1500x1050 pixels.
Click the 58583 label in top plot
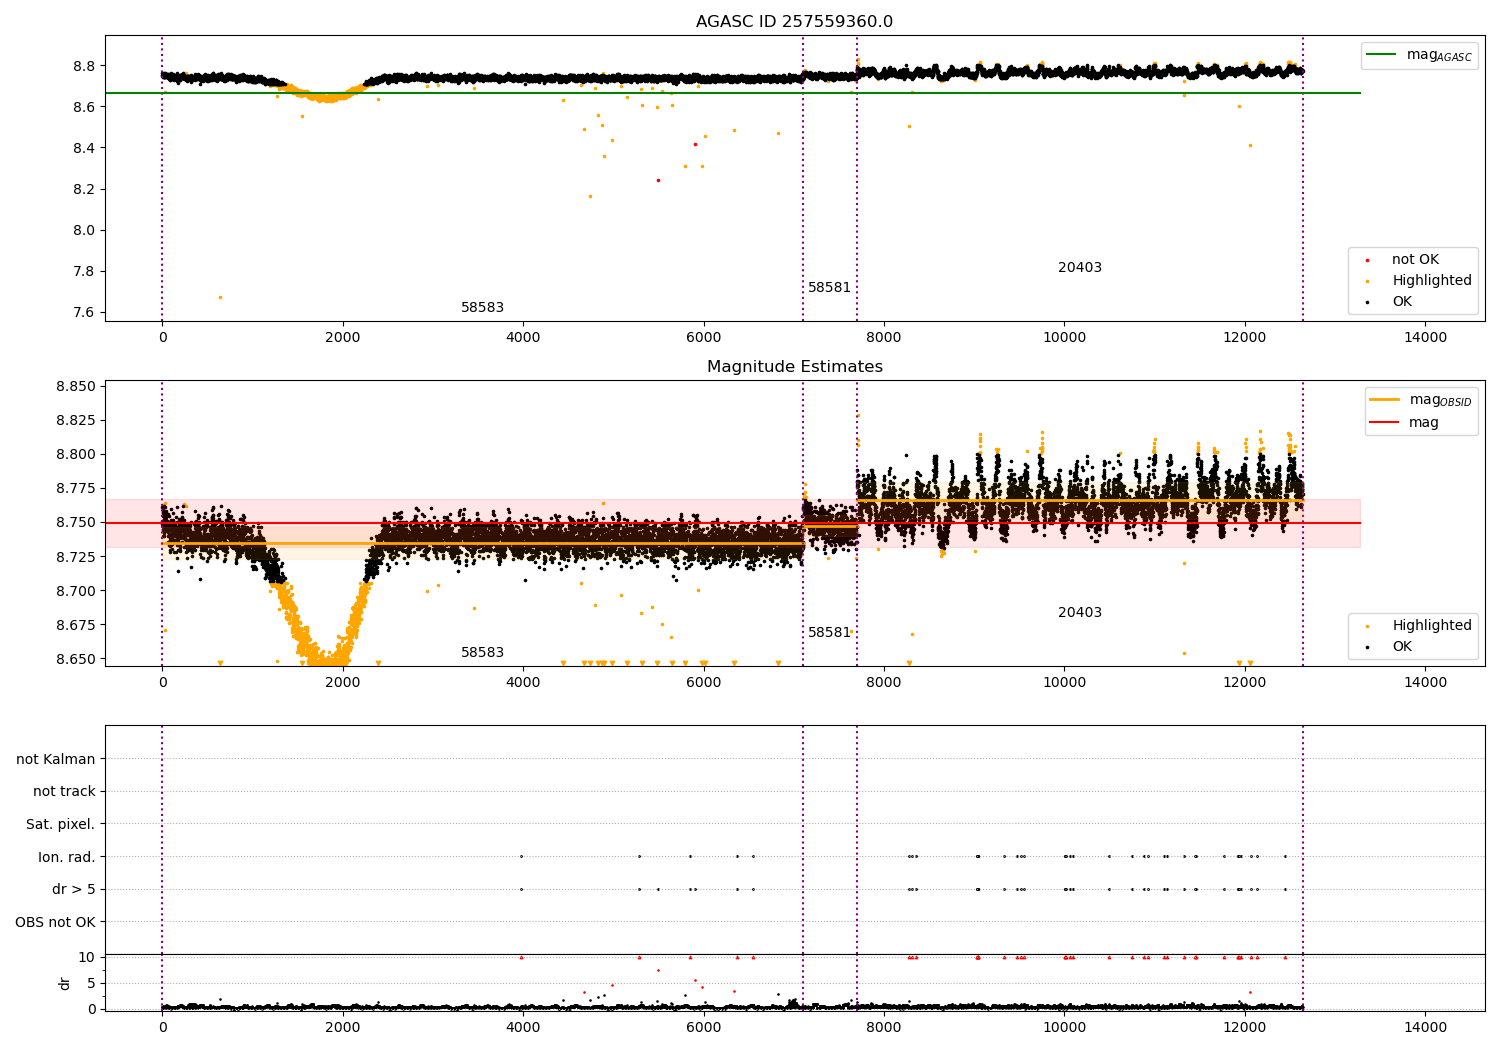point(482,308)
